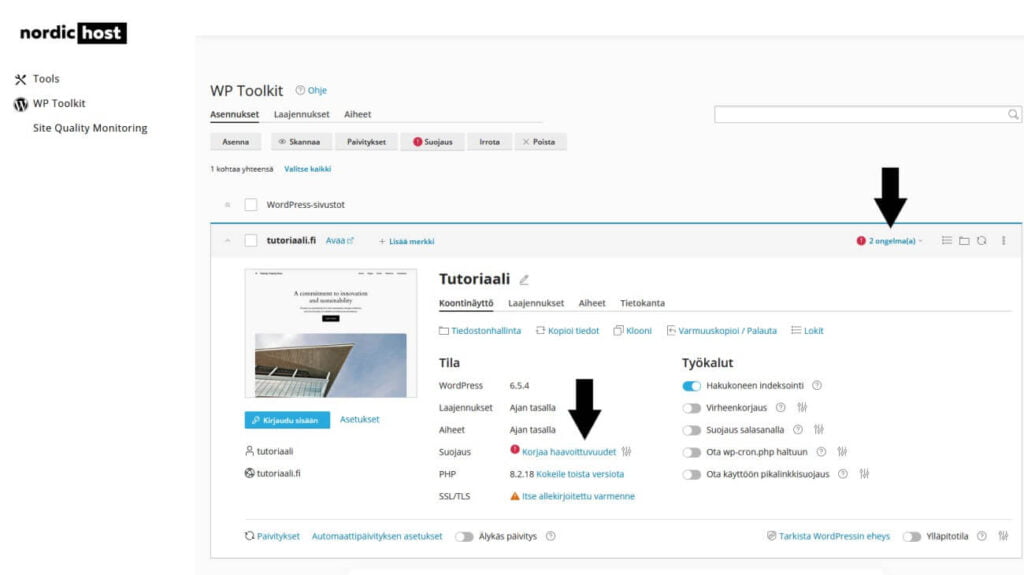Switch to the Tietokanta tab
Viewport: 1024px width, 575px height.
click(x=642, y=303)
